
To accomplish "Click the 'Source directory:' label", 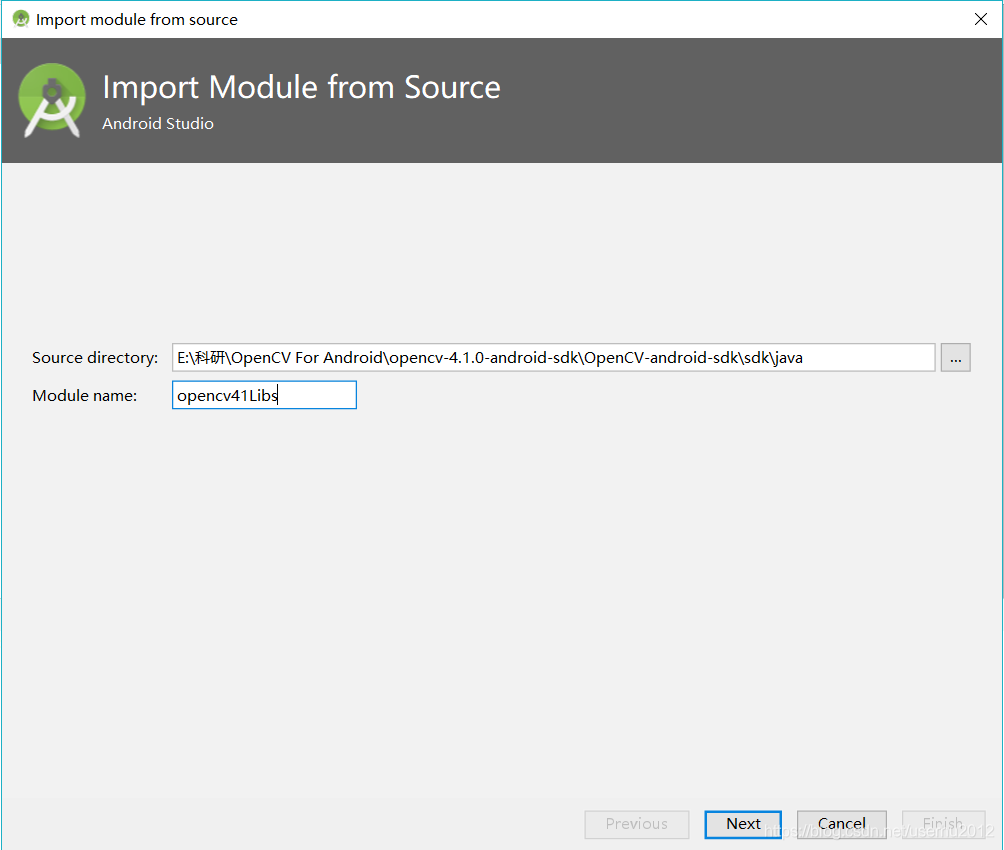I will coord(95,358).
